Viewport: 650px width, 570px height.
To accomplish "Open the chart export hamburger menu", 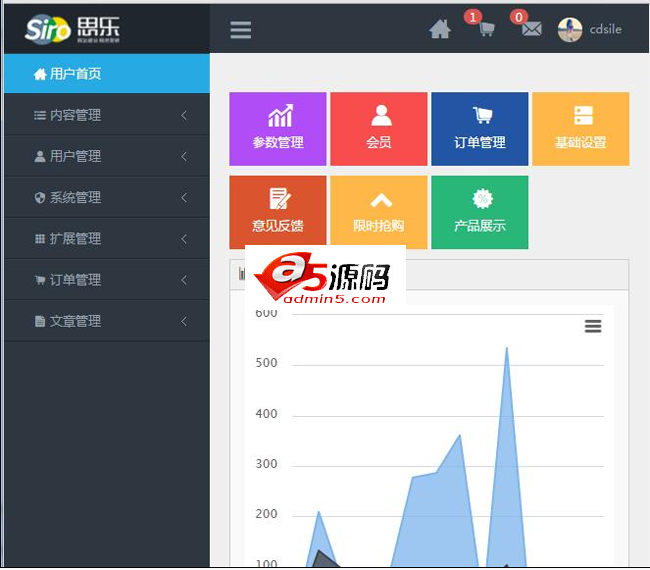I will (593, 326).
